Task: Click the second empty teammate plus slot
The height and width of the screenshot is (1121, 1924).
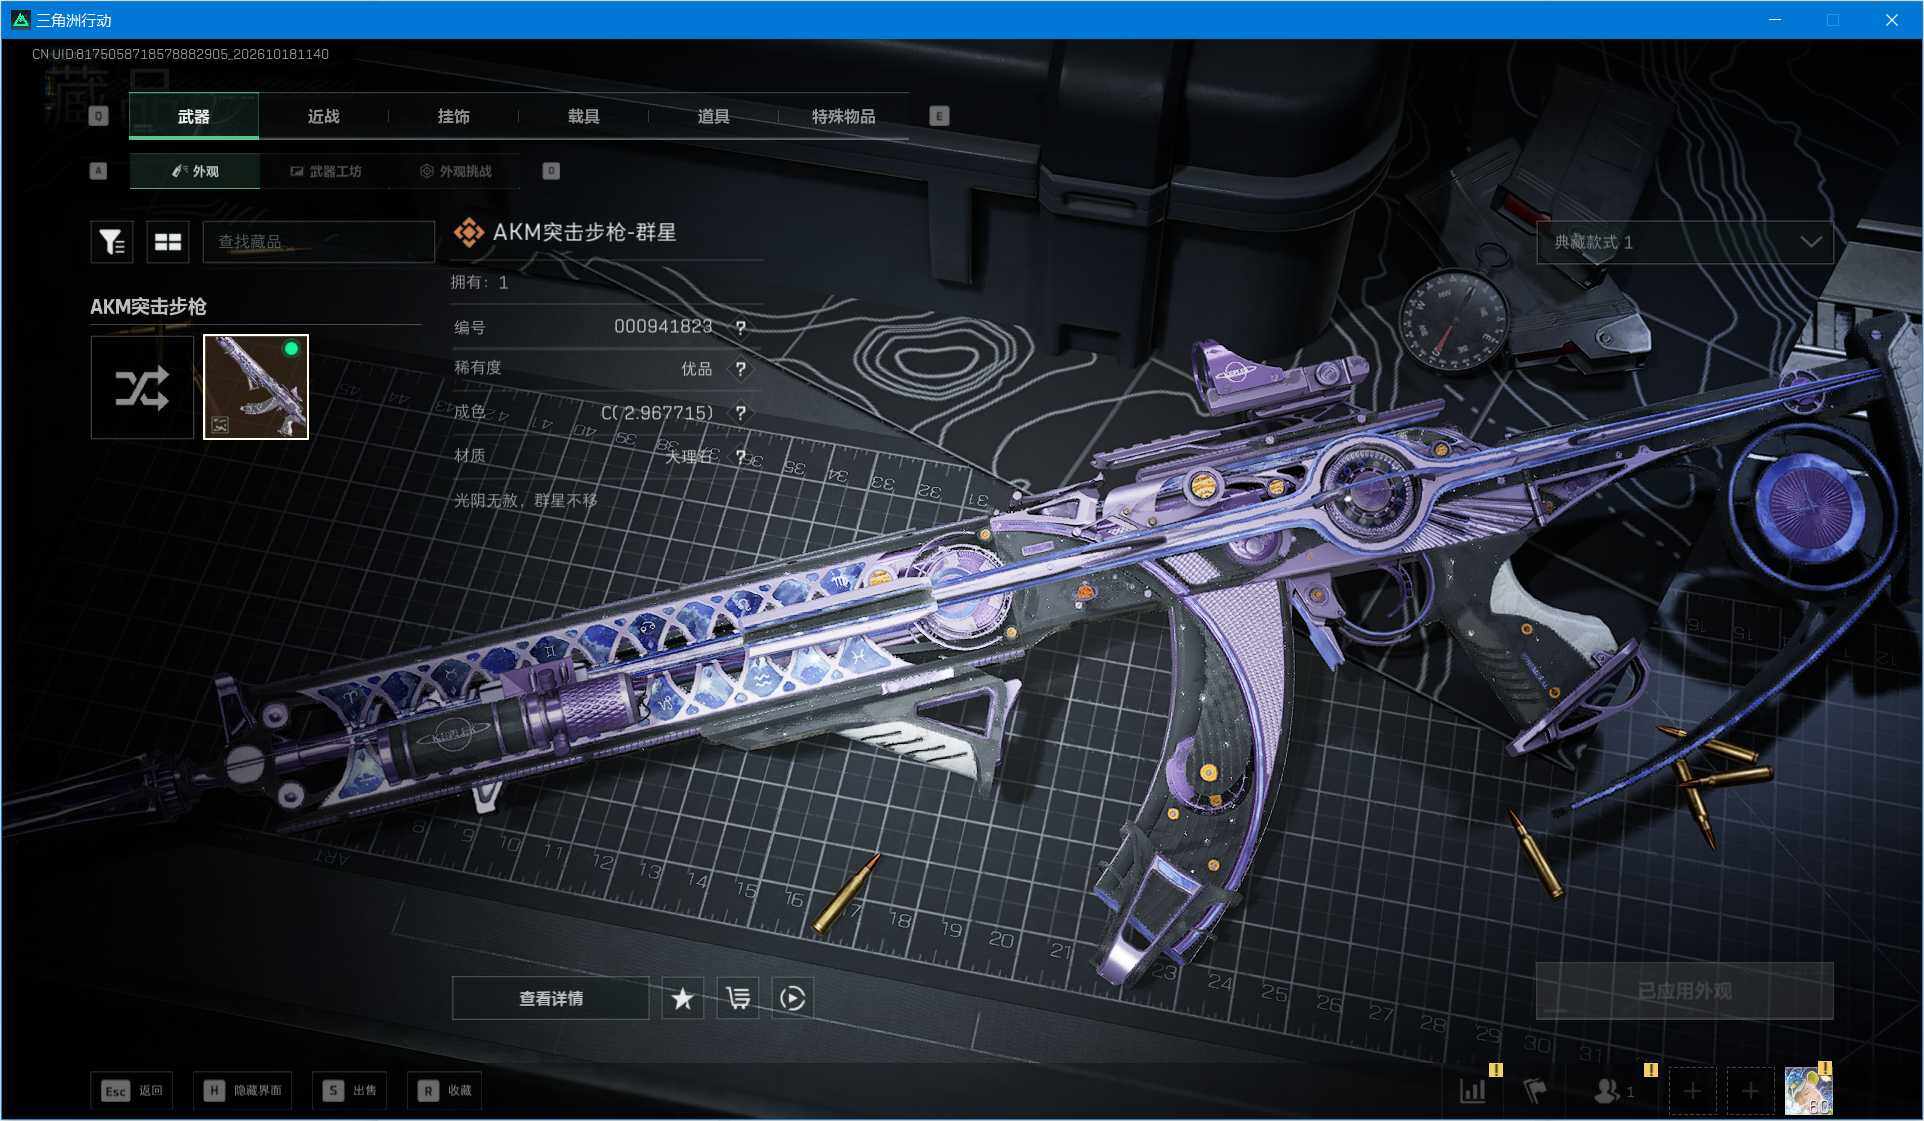Action: [x=1750, y=1091]
